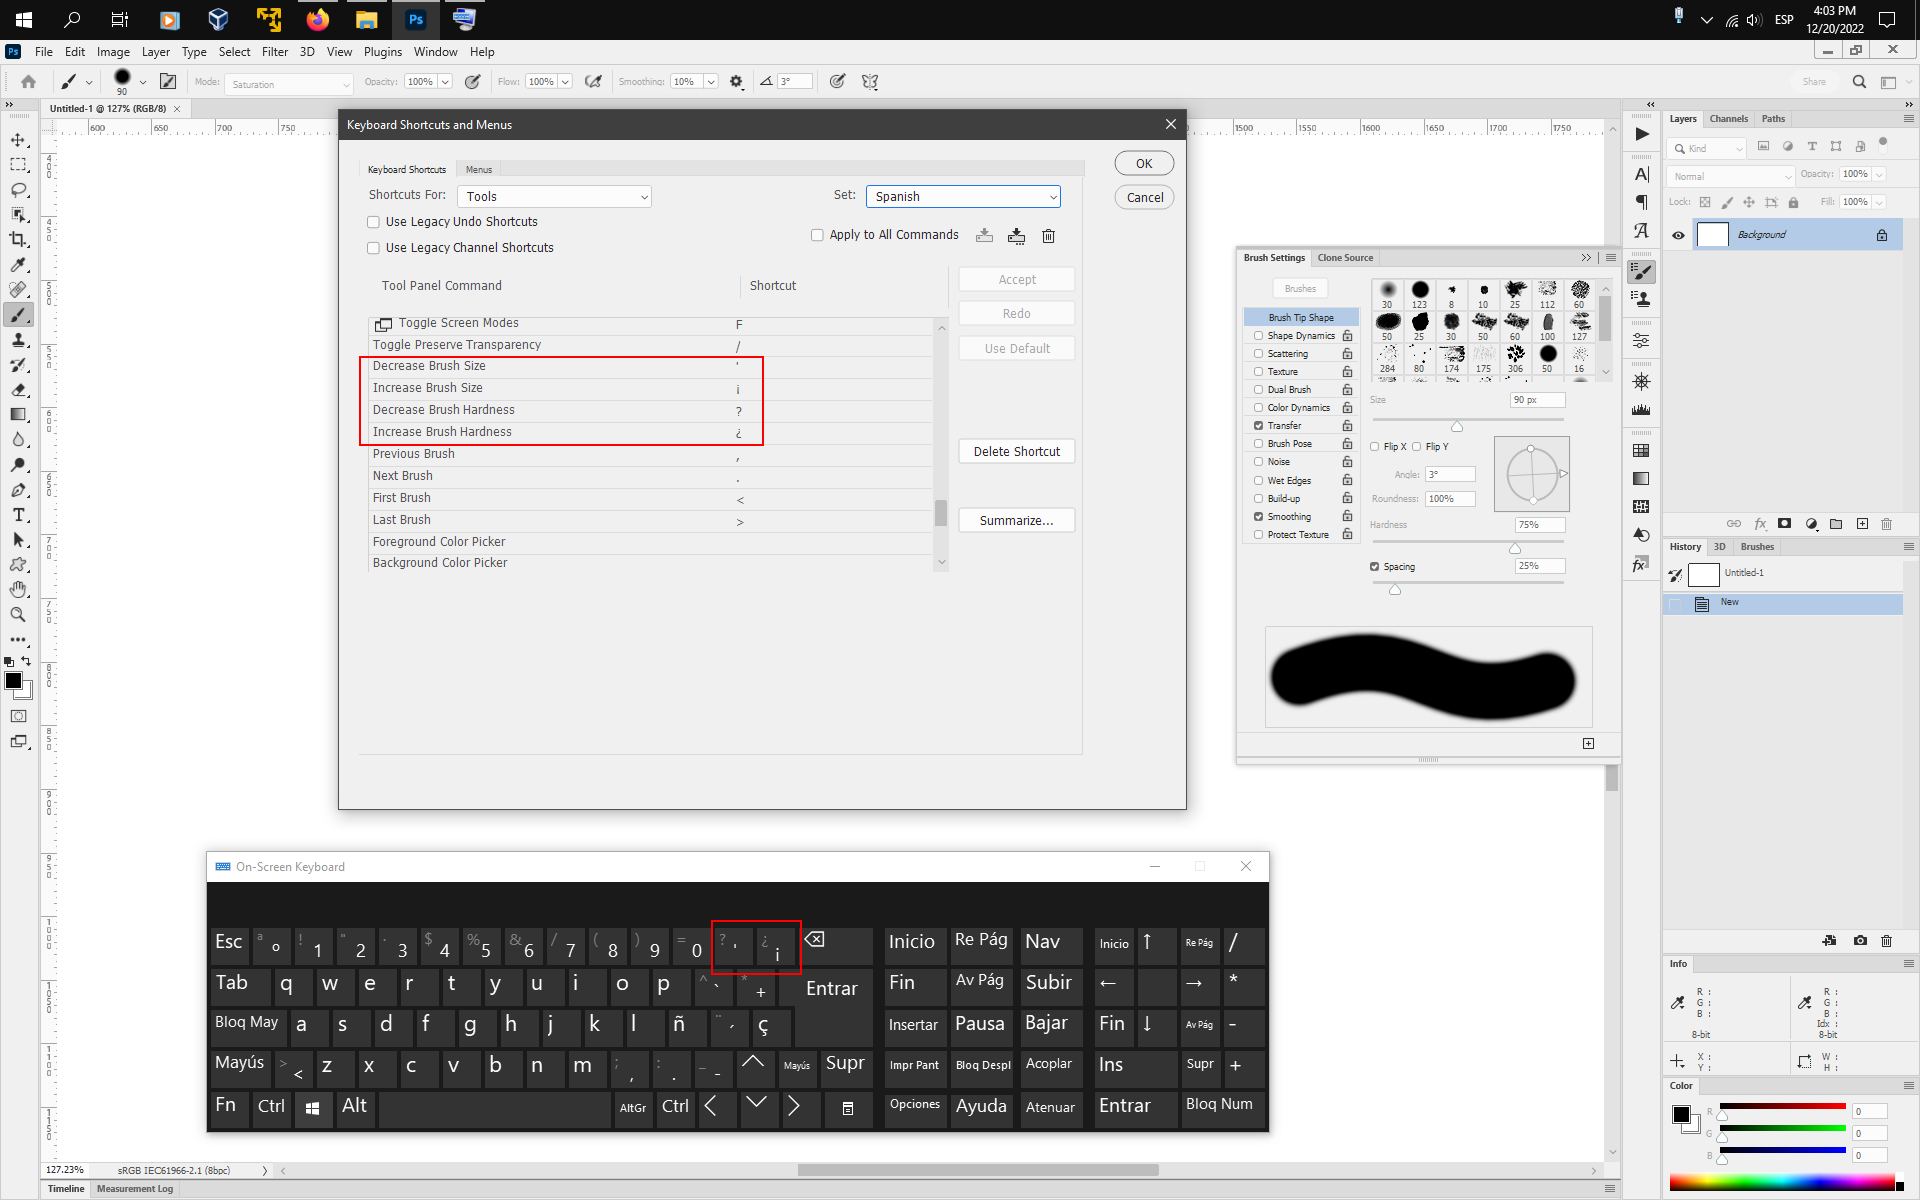The image size is (1920, 1200).
Task: Open the add layer style fx menu
Action: (1760, 523)
